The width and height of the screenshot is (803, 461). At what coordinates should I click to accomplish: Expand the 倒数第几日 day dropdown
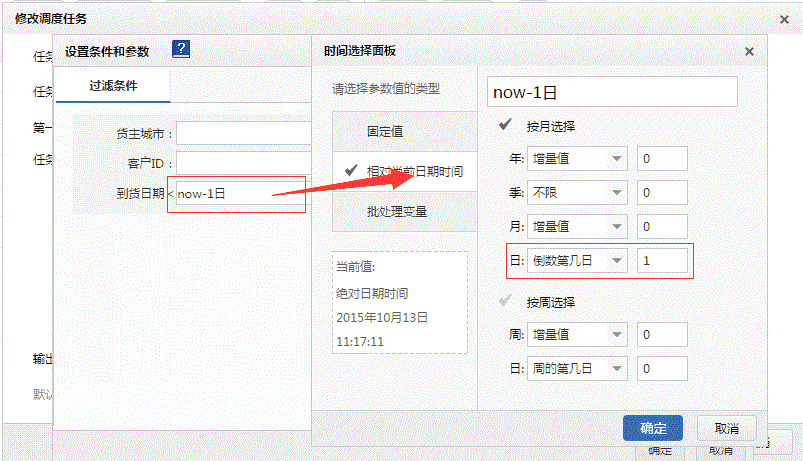[x=578, y=260]
